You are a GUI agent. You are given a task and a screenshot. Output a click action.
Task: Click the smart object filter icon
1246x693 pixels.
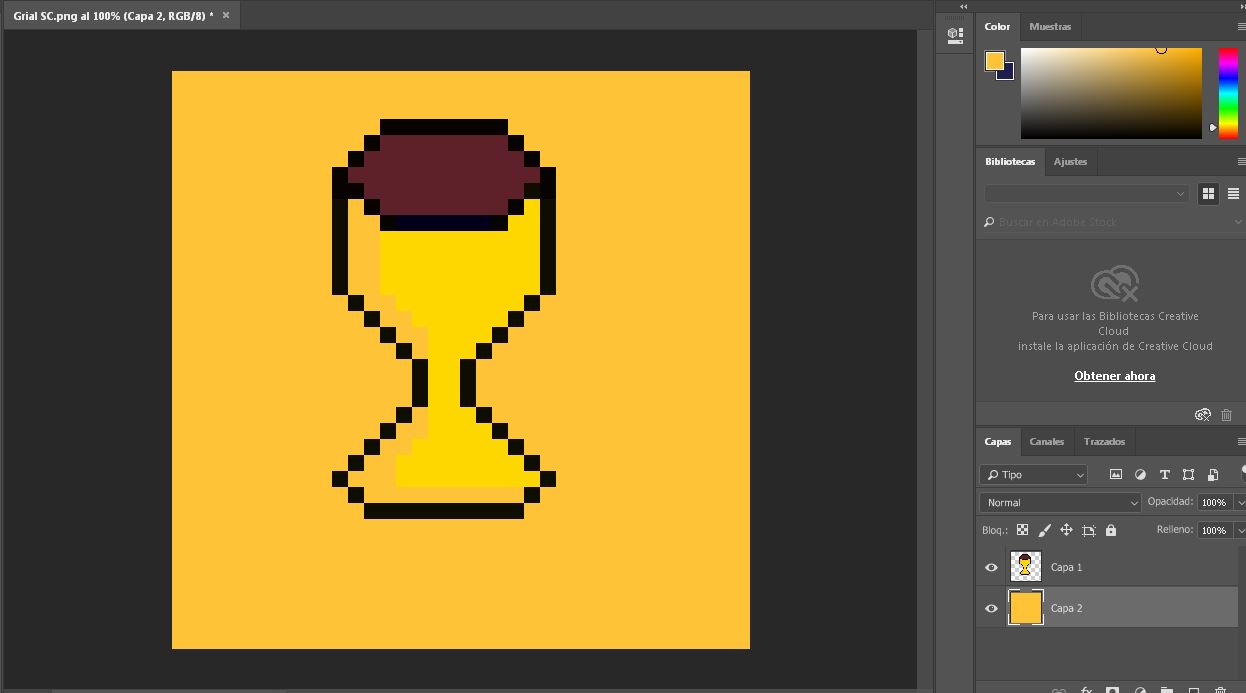(1213, 475)
